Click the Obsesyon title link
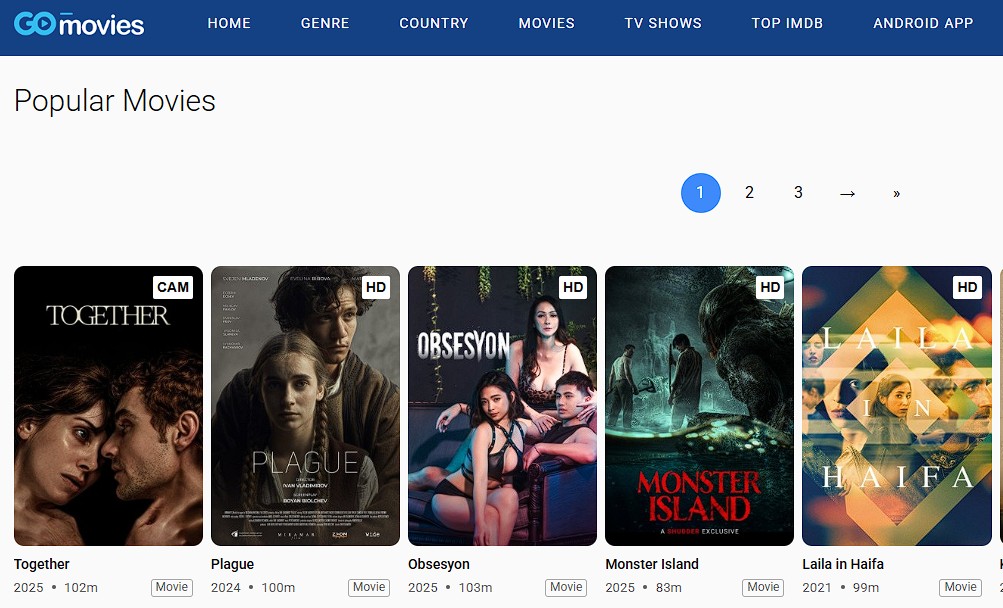This screenshot has height=608, width=1003. (439, 564)
